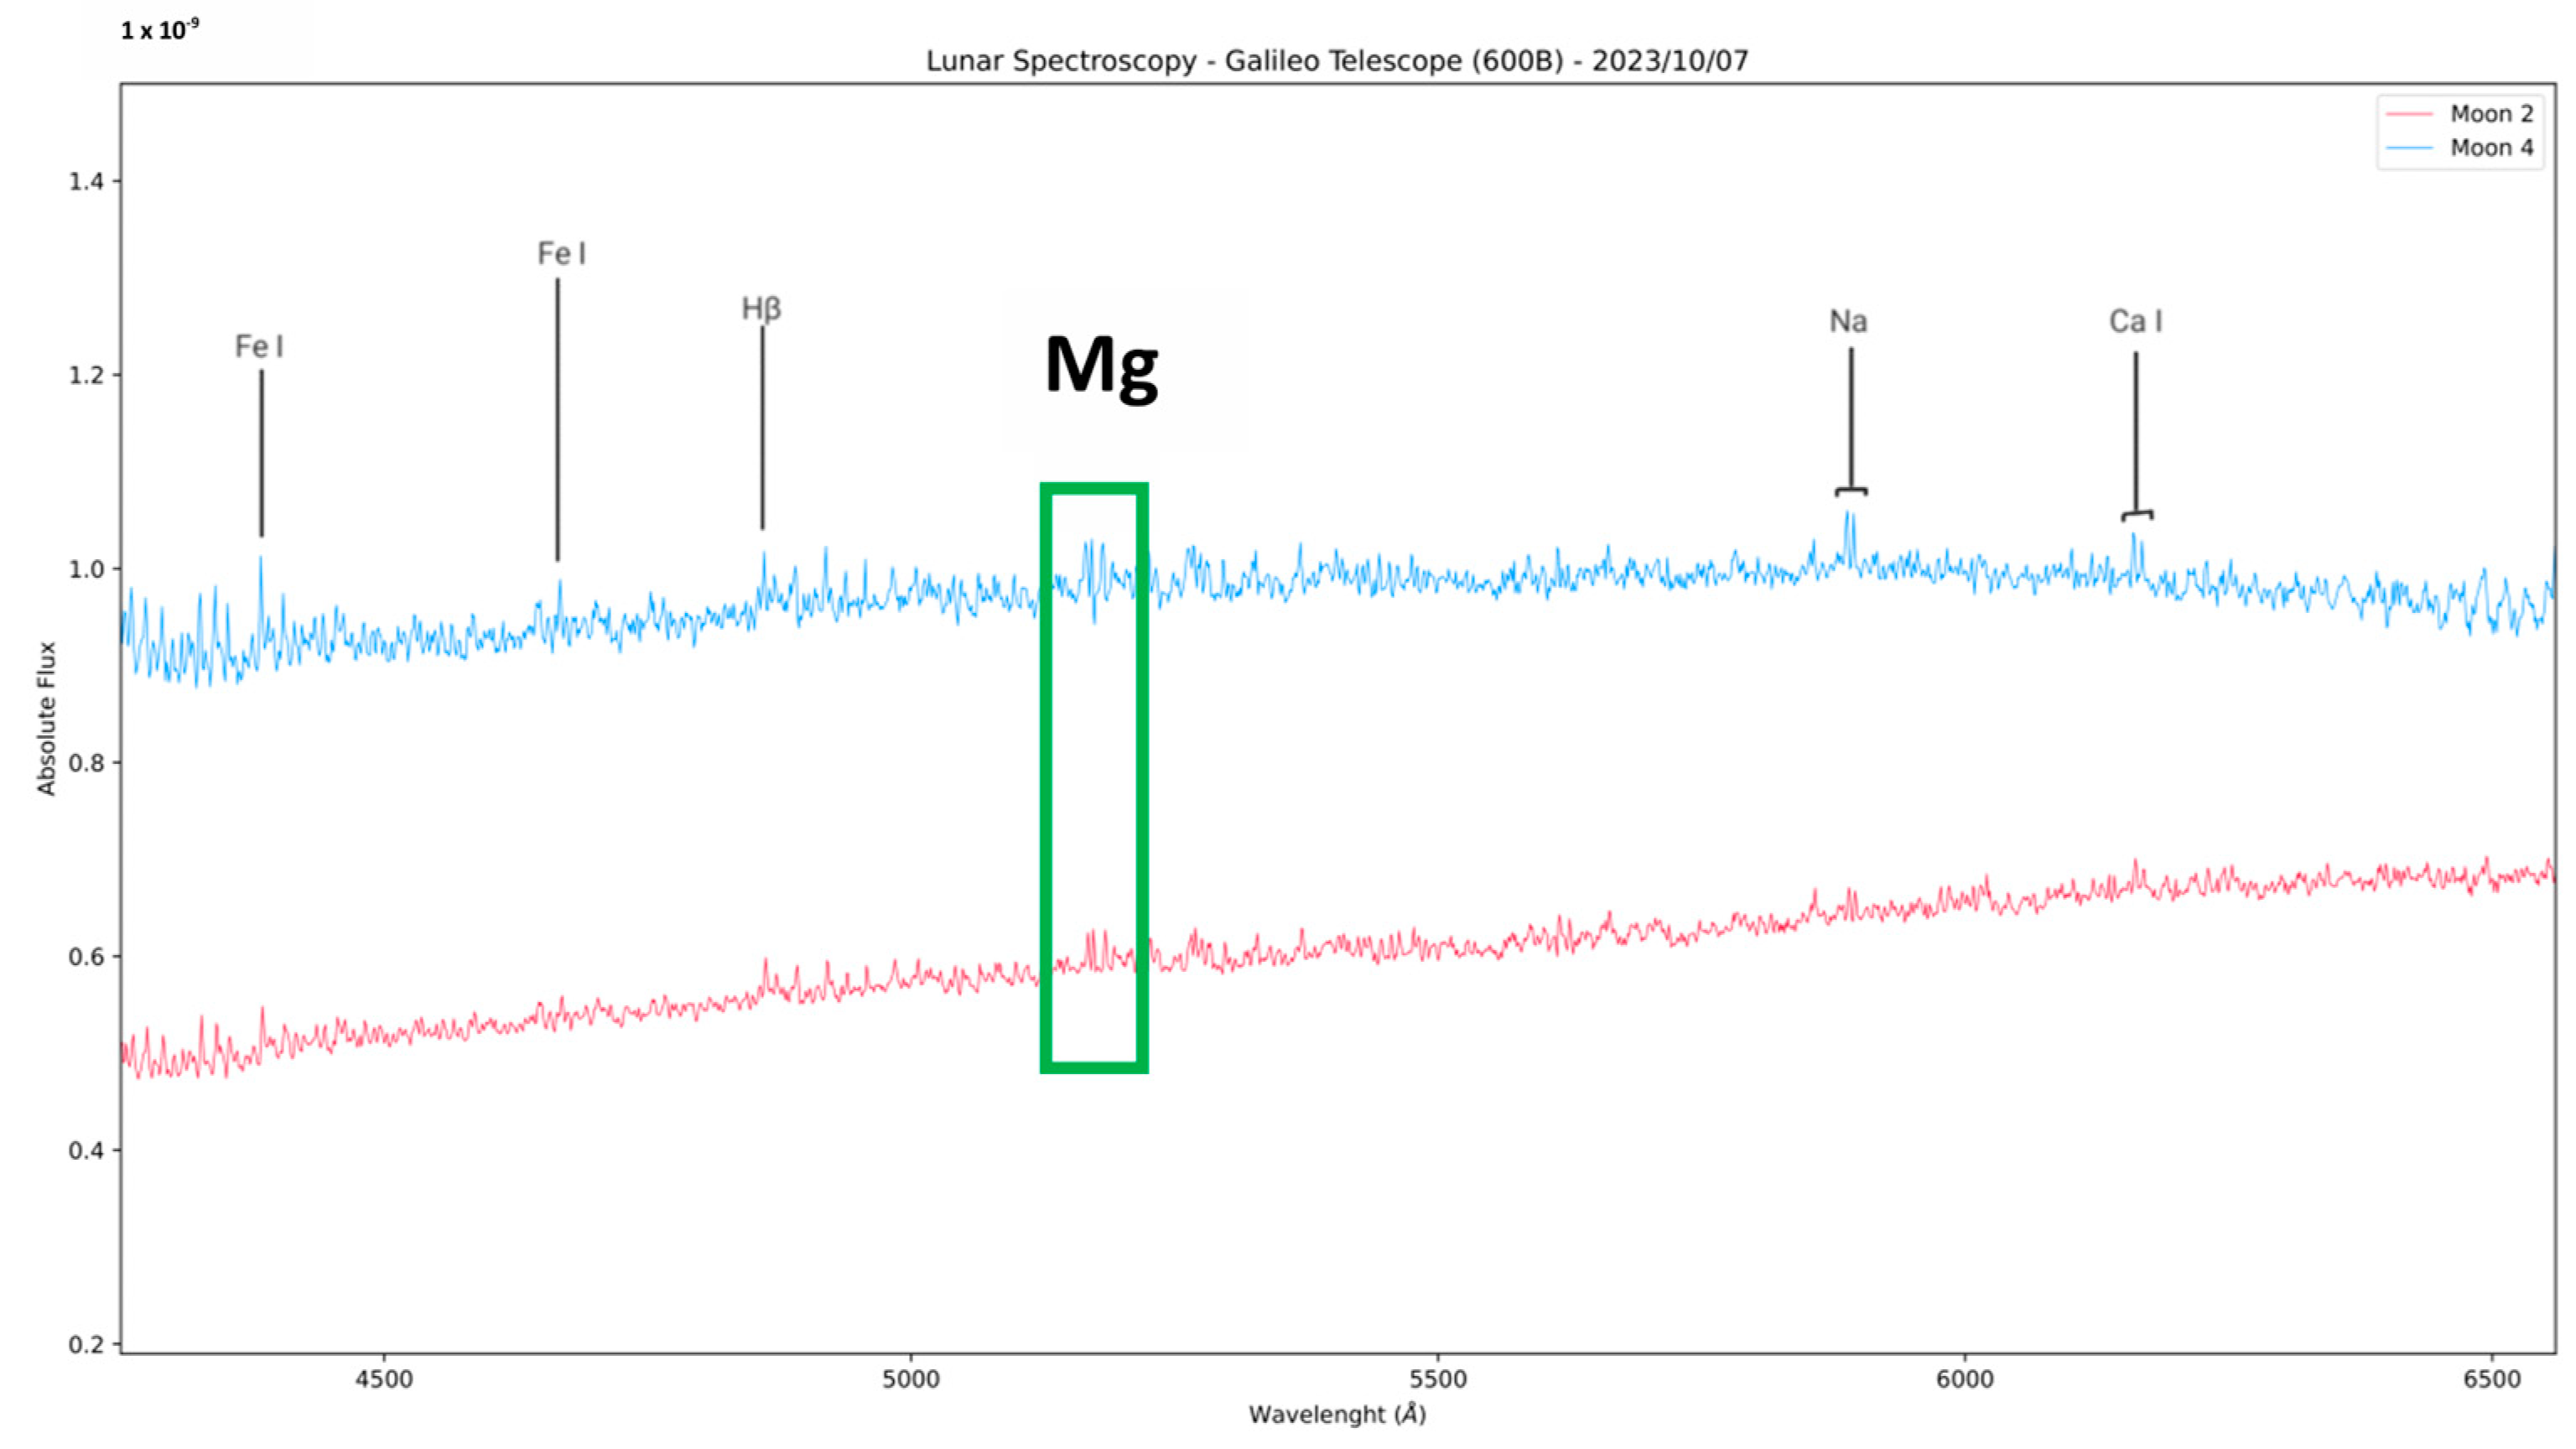Click the taller Fe I label

click(x=561, y=254)
